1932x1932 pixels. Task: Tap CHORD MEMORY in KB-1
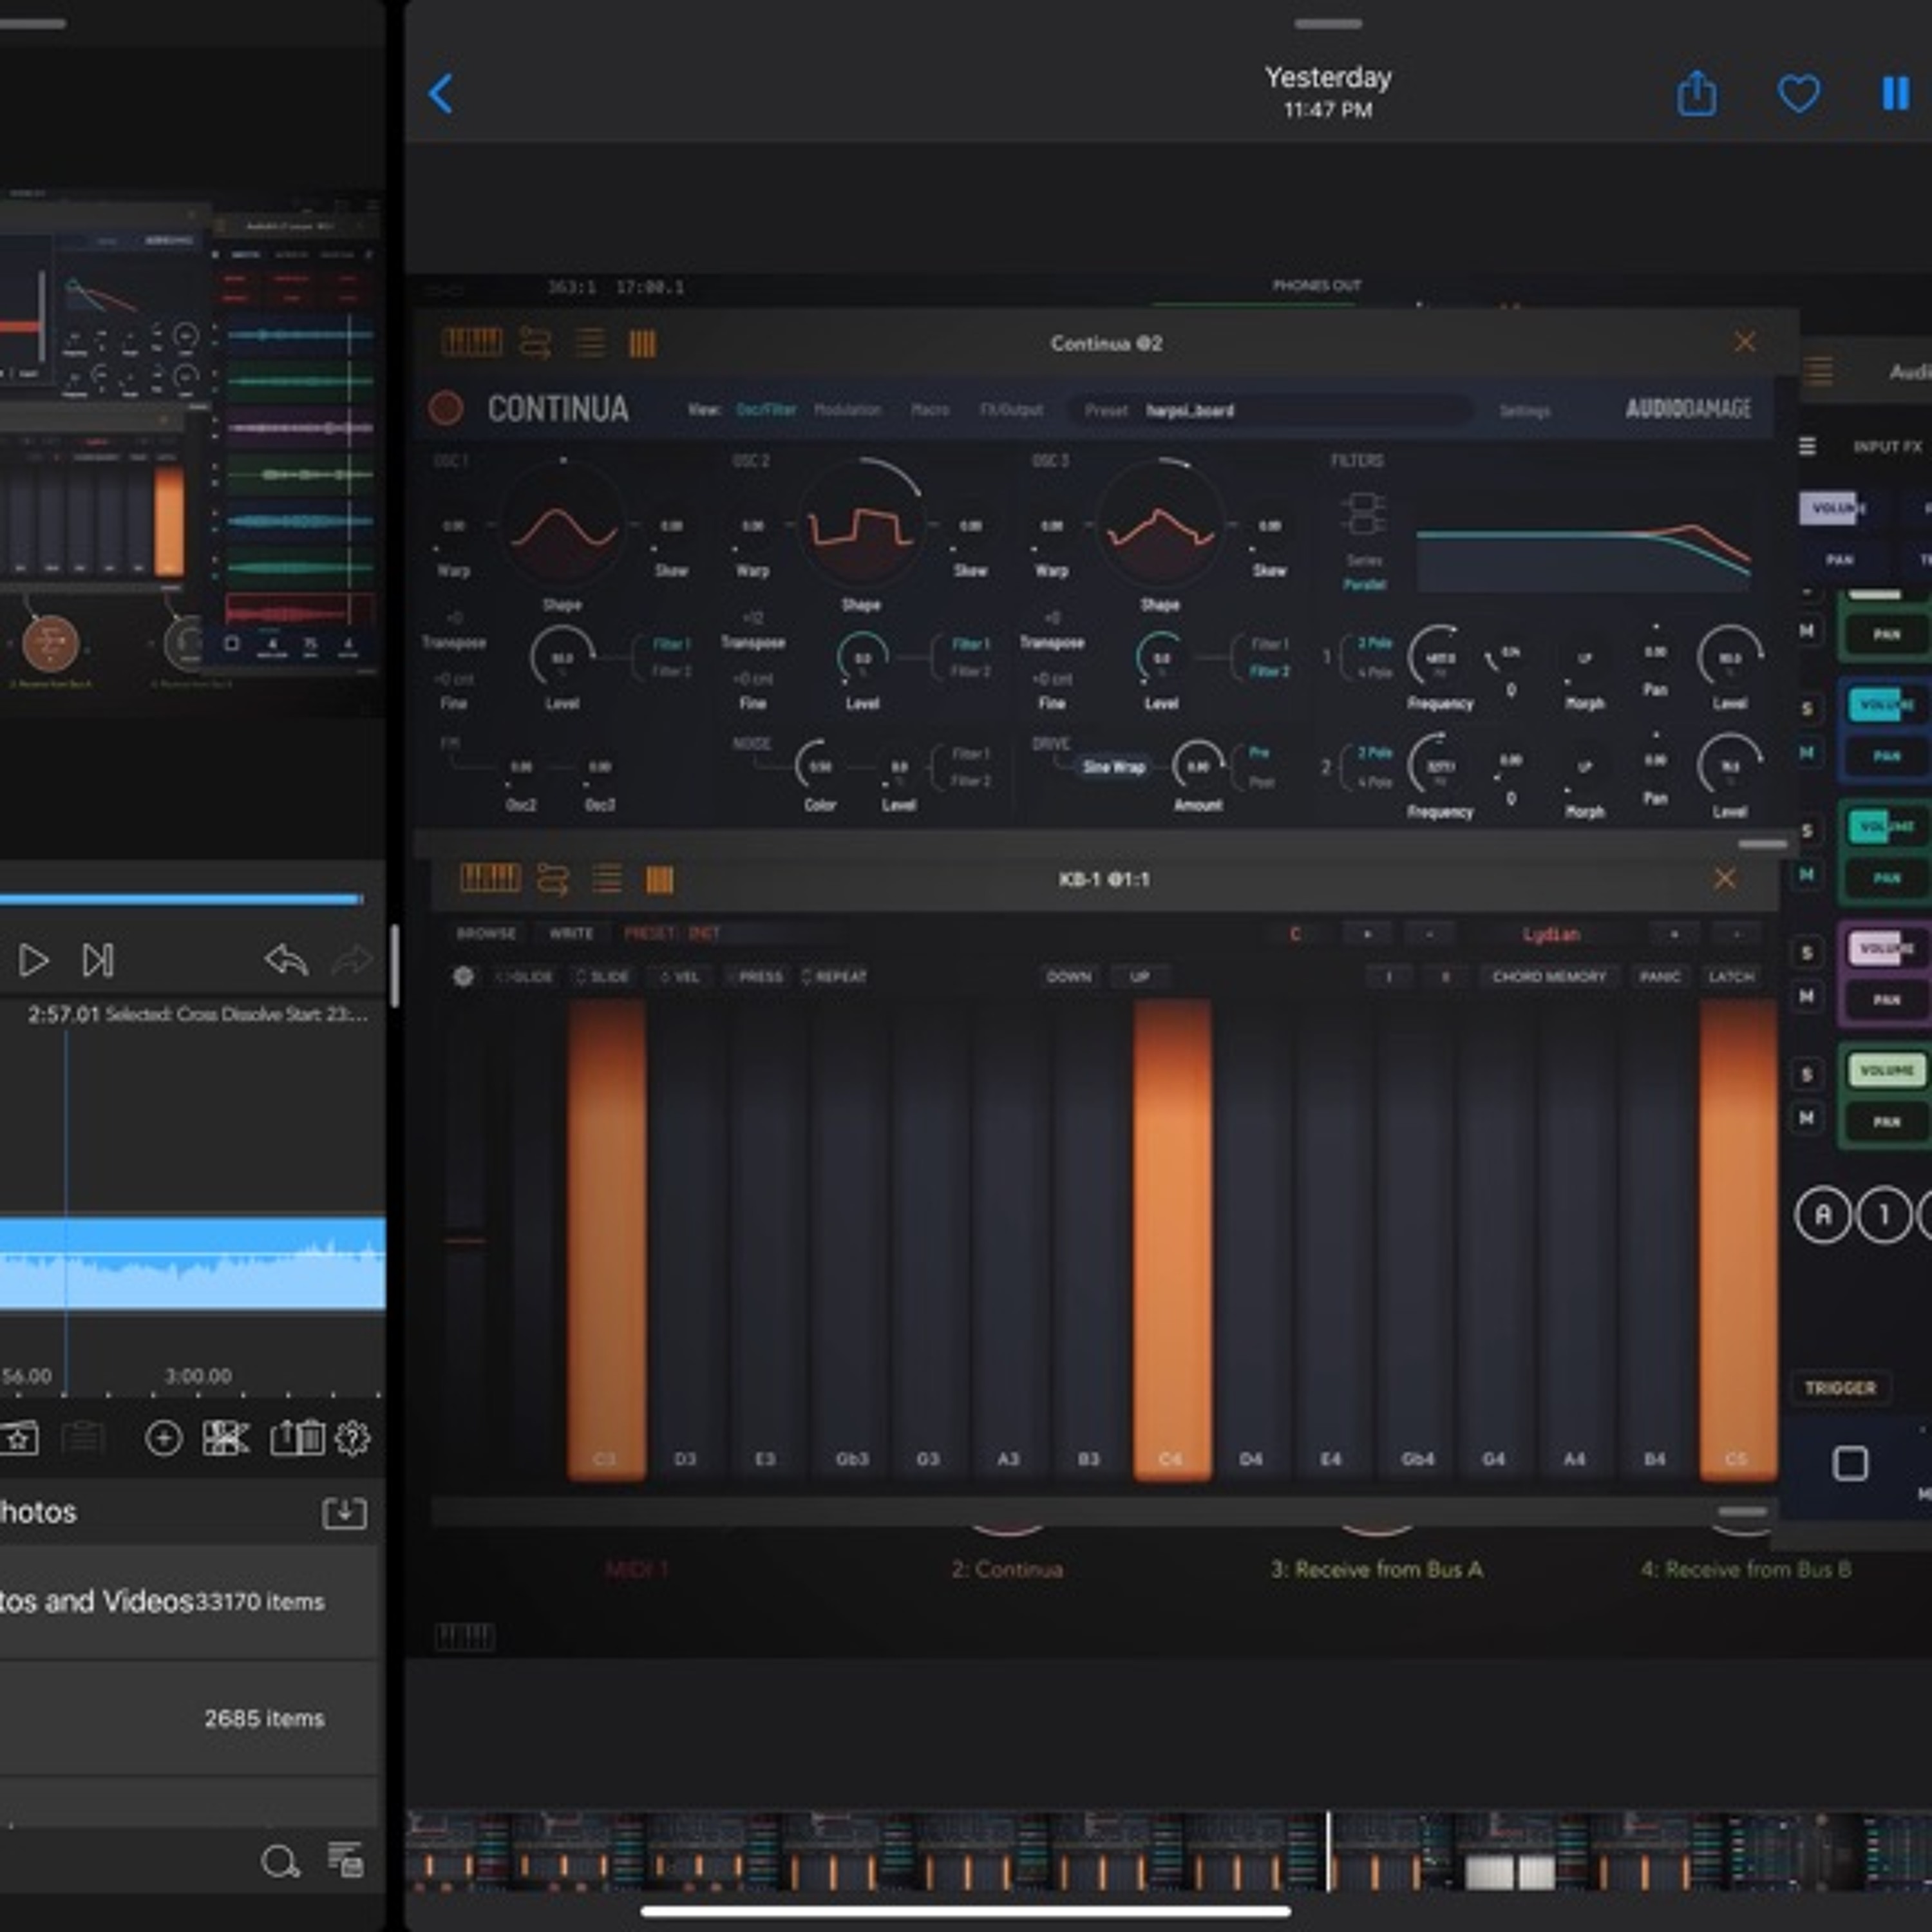click(1549, 977)
